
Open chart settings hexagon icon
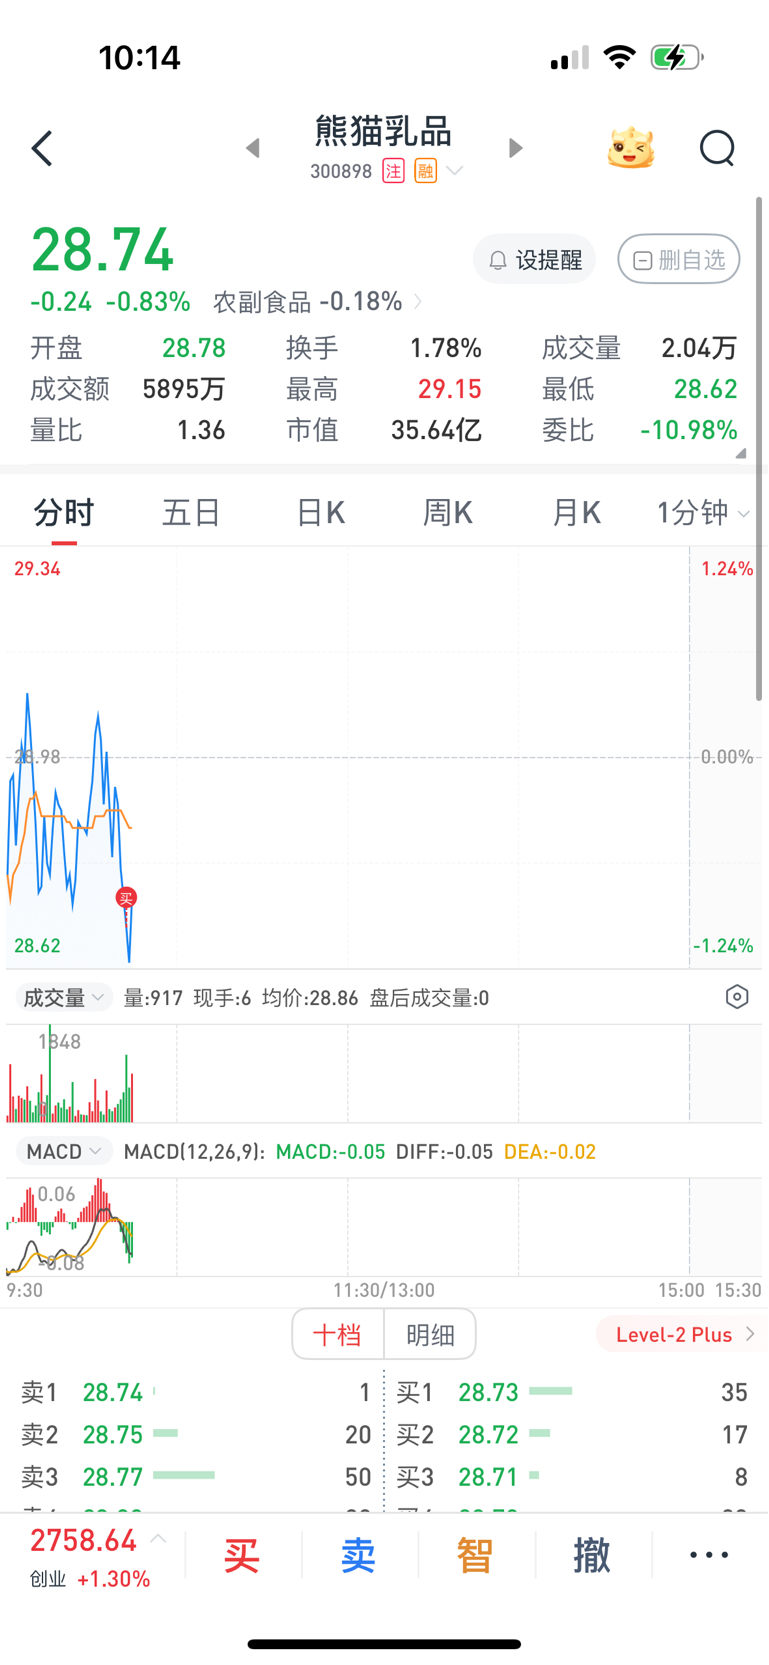pyautogui.click(x=737, y=997)
